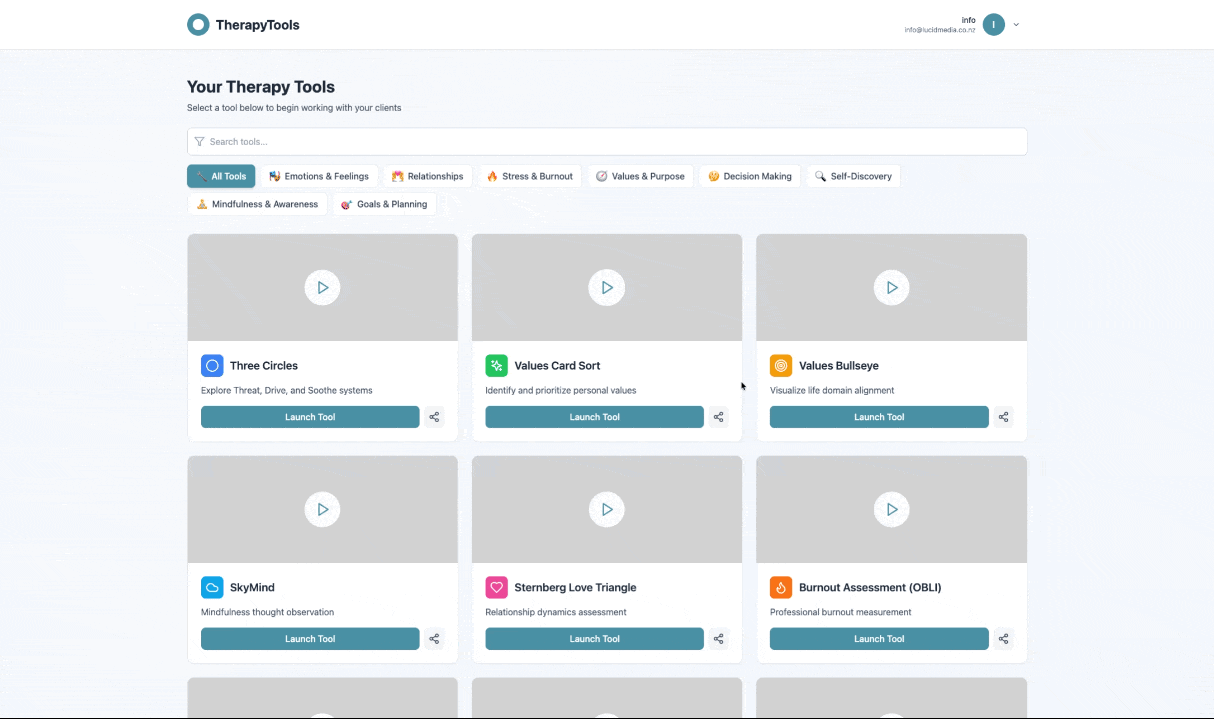Click the Values Bullseye orange target icon

click(x=781, y=366)
